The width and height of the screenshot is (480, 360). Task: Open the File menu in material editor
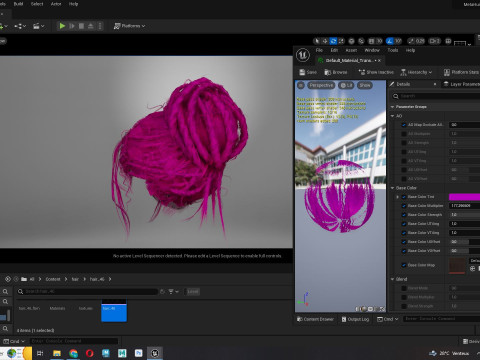pos(319,50)
